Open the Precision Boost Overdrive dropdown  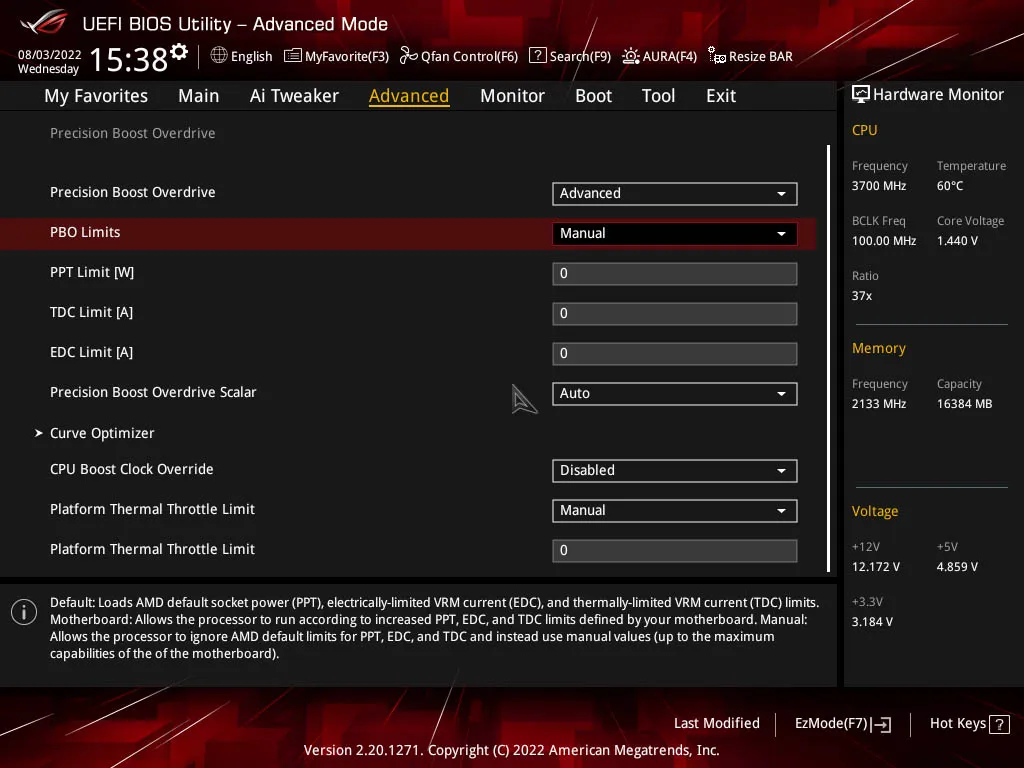(x=675, y=193)
